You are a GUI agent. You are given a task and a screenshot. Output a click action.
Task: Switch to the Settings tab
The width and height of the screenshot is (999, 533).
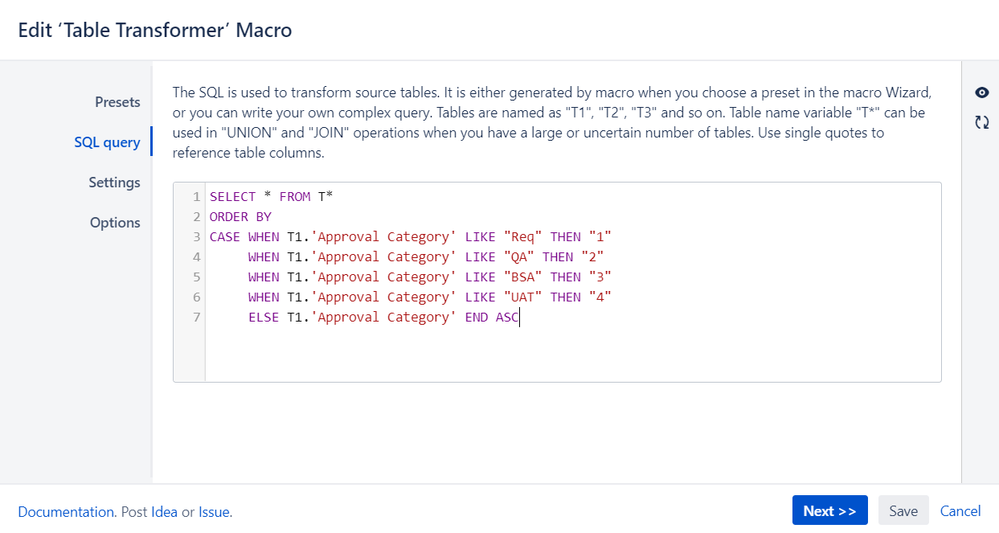114,182
